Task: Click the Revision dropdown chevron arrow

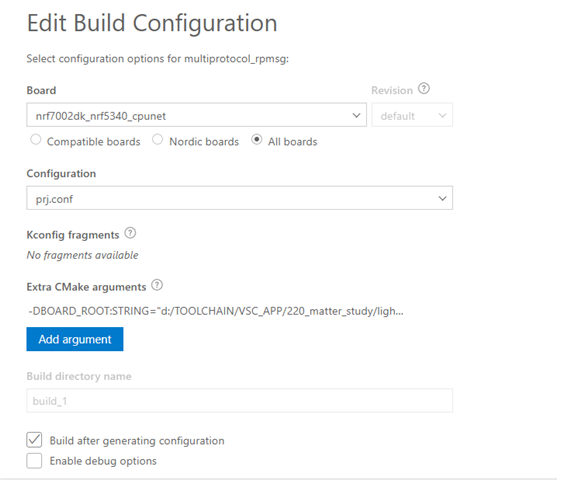Action: tap(442, 115)
